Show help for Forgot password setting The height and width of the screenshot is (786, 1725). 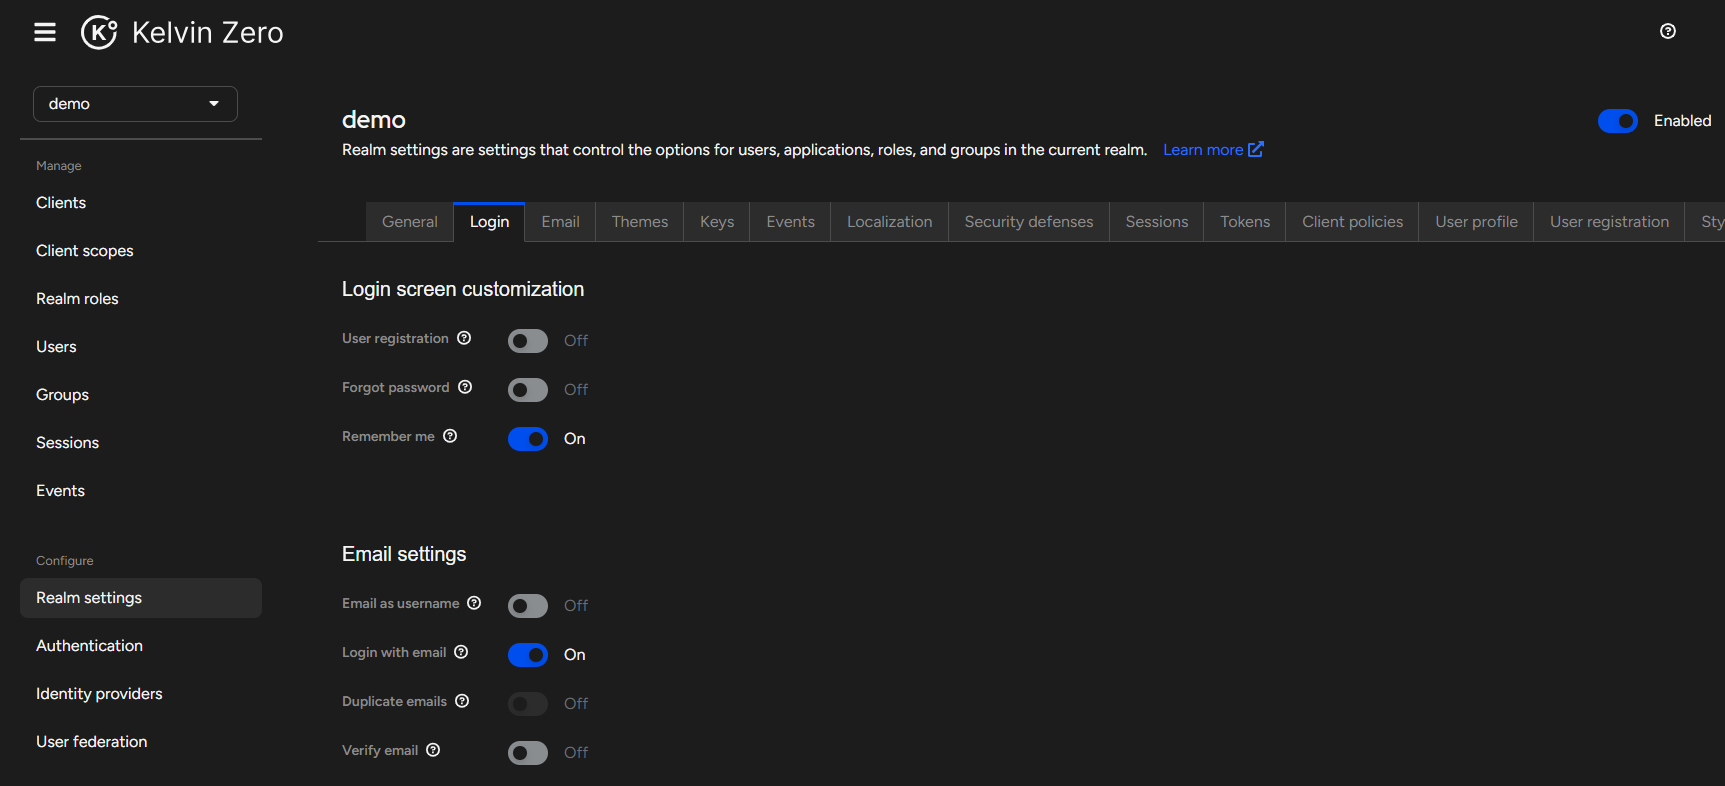coord(465,387)
